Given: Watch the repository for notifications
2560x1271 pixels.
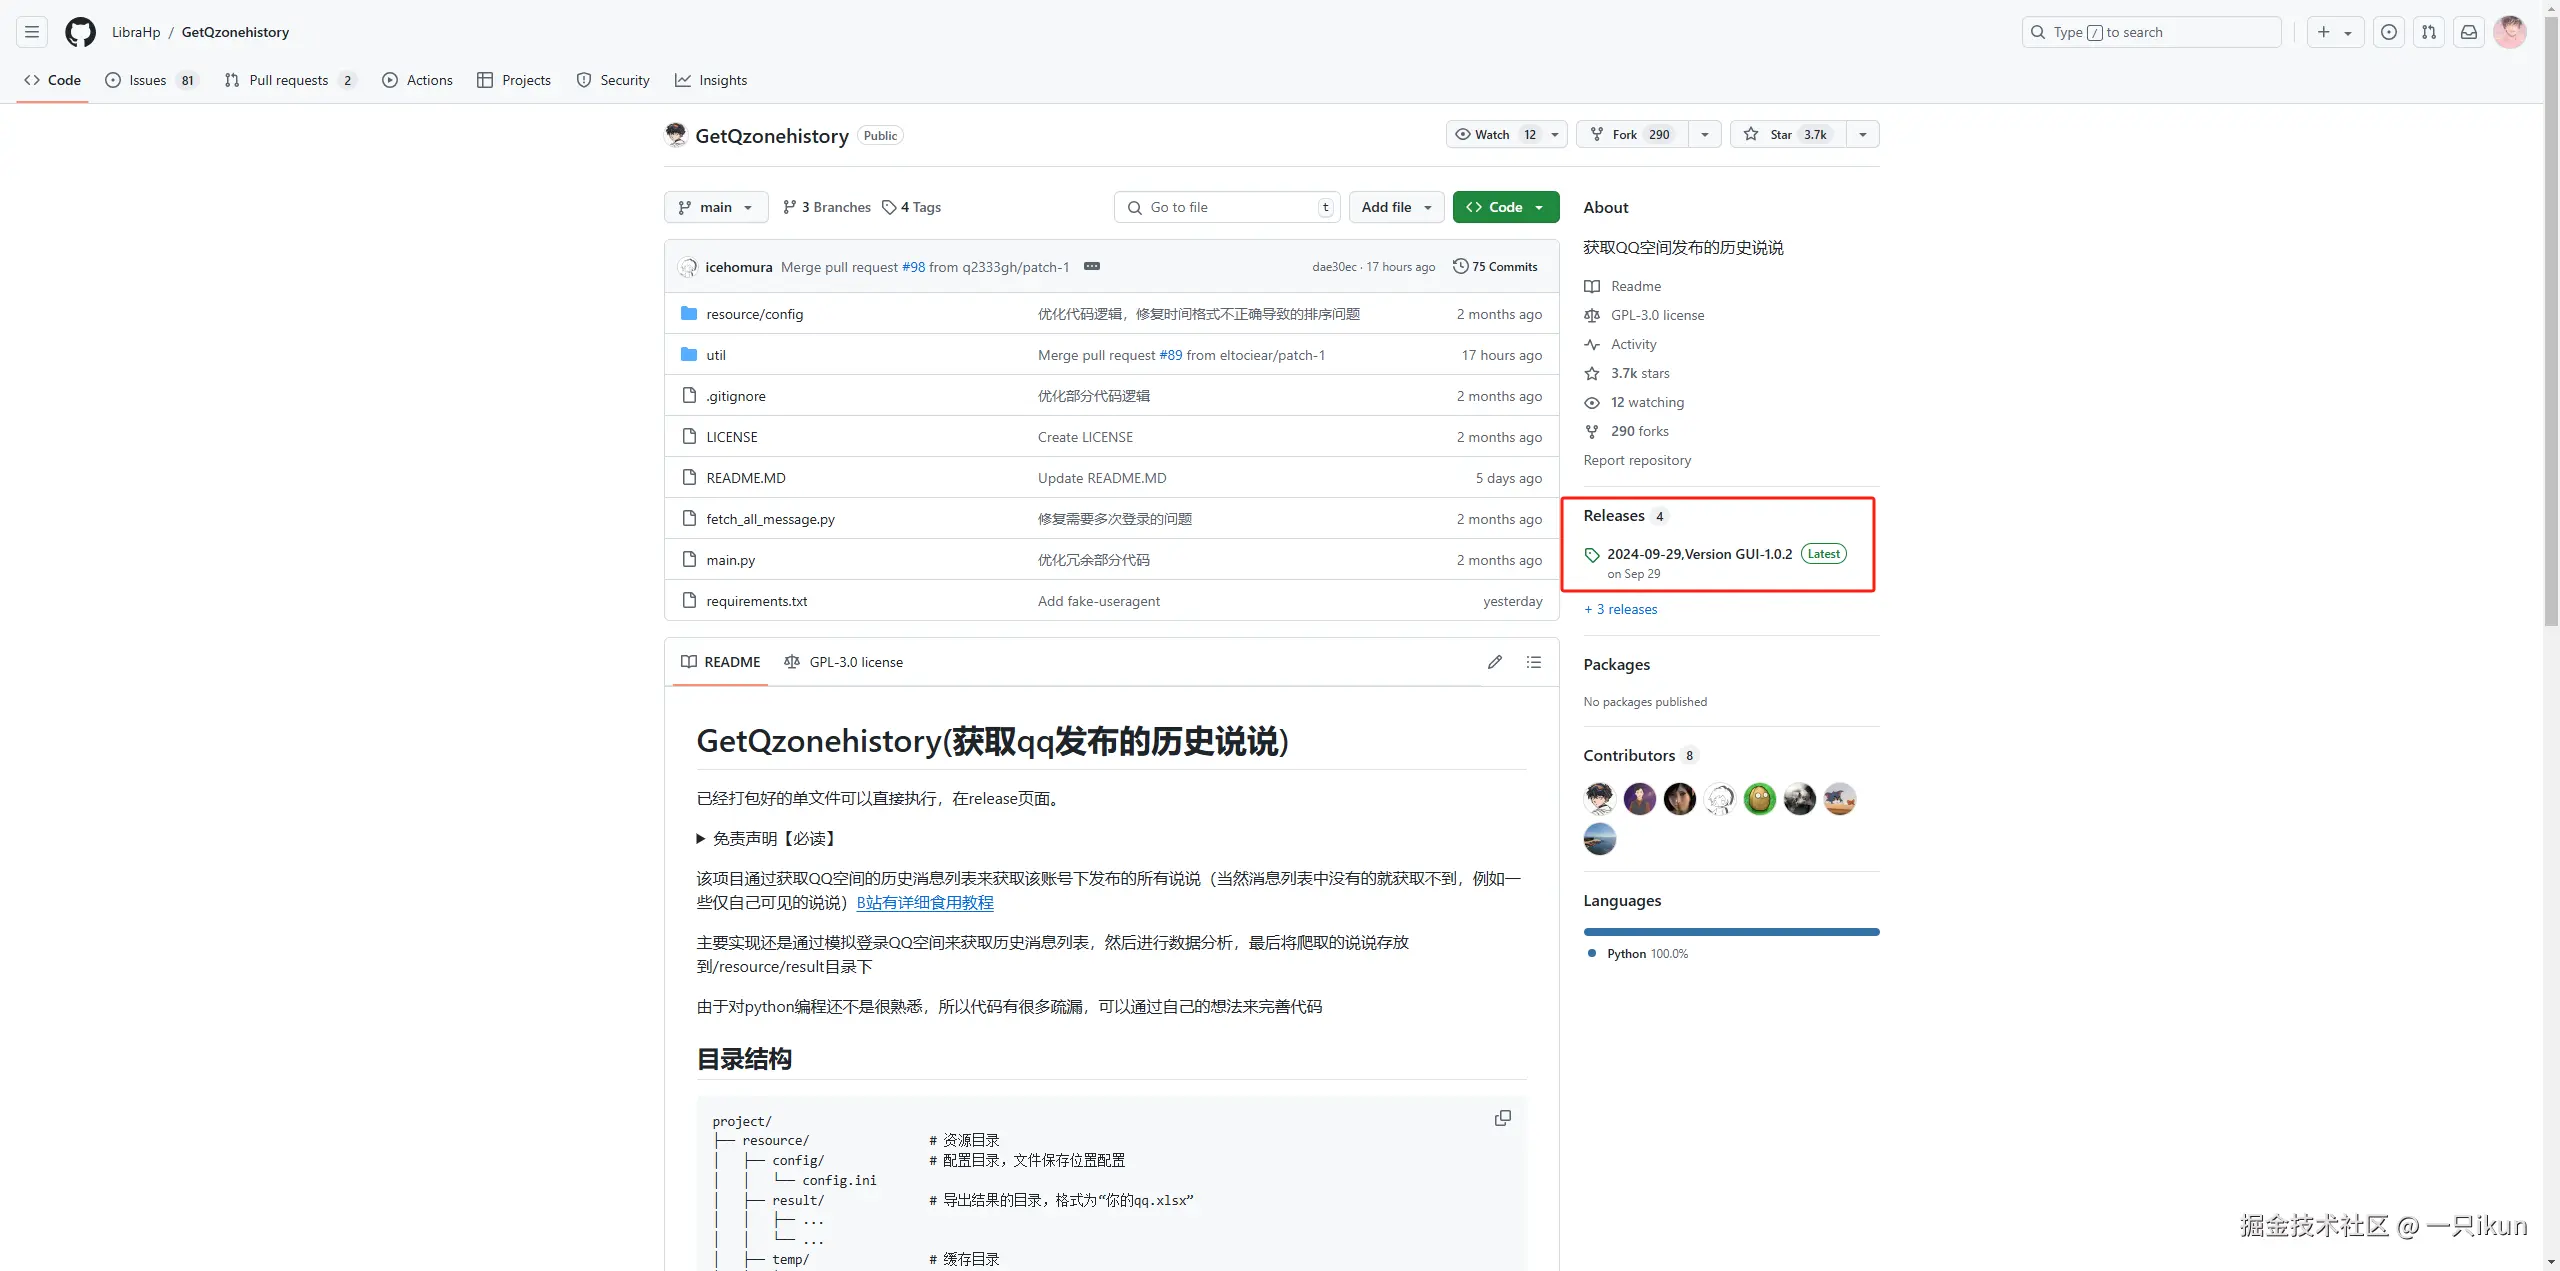Looking at the screenshot, I should pos(1494,134).
